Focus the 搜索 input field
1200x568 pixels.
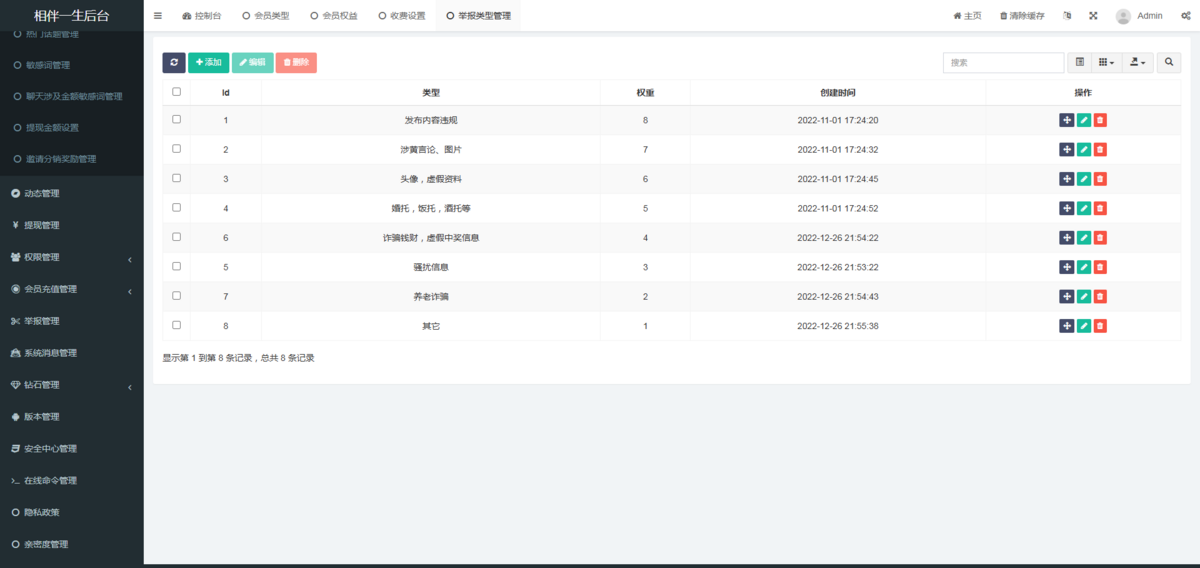click(x=1003, y=63)
